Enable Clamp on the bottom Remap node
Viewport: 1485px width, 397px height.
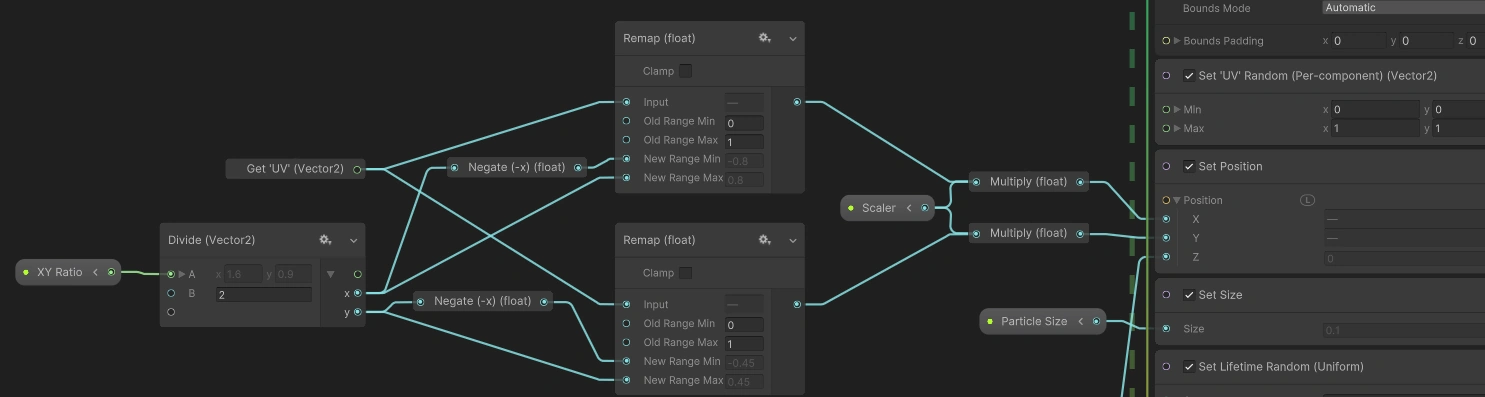point(685,273)
